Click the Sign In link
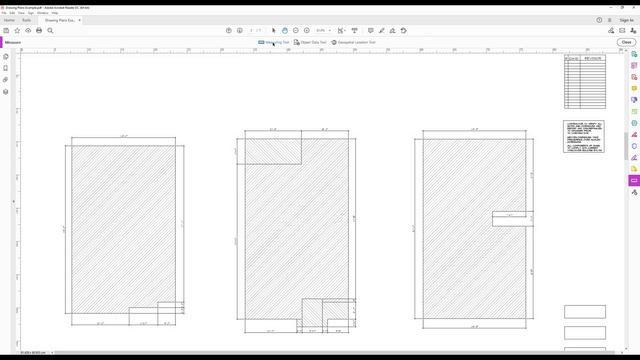 pyautogui.click(x=627, y=20)
